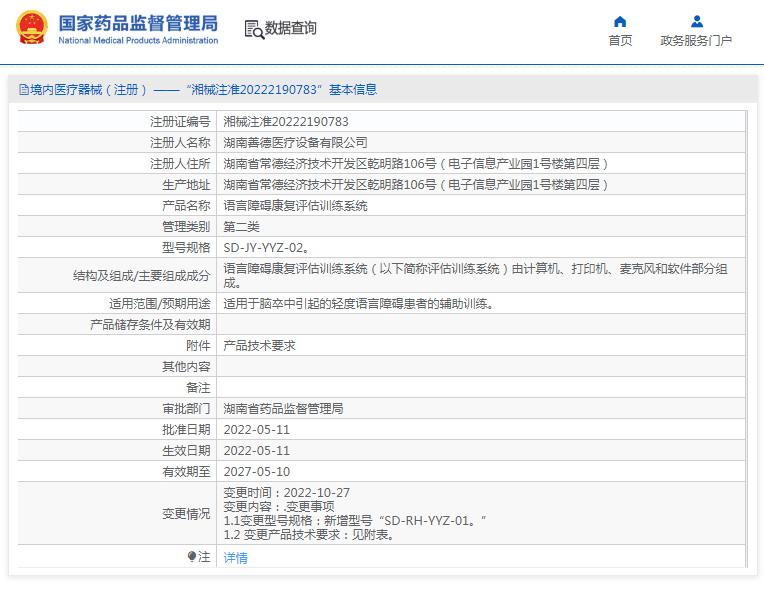
Task: Select 生效日期 value 2022-05-11
Action: pos(257,450)
